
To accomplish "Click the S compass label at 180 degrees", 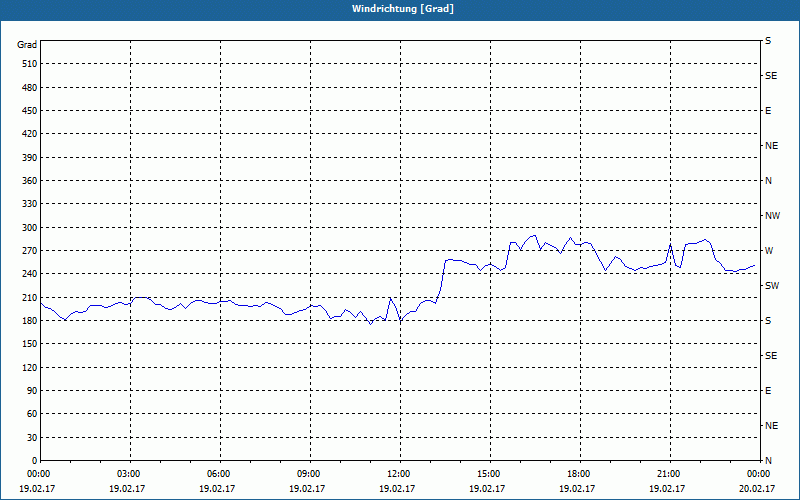I will point(768,321).
